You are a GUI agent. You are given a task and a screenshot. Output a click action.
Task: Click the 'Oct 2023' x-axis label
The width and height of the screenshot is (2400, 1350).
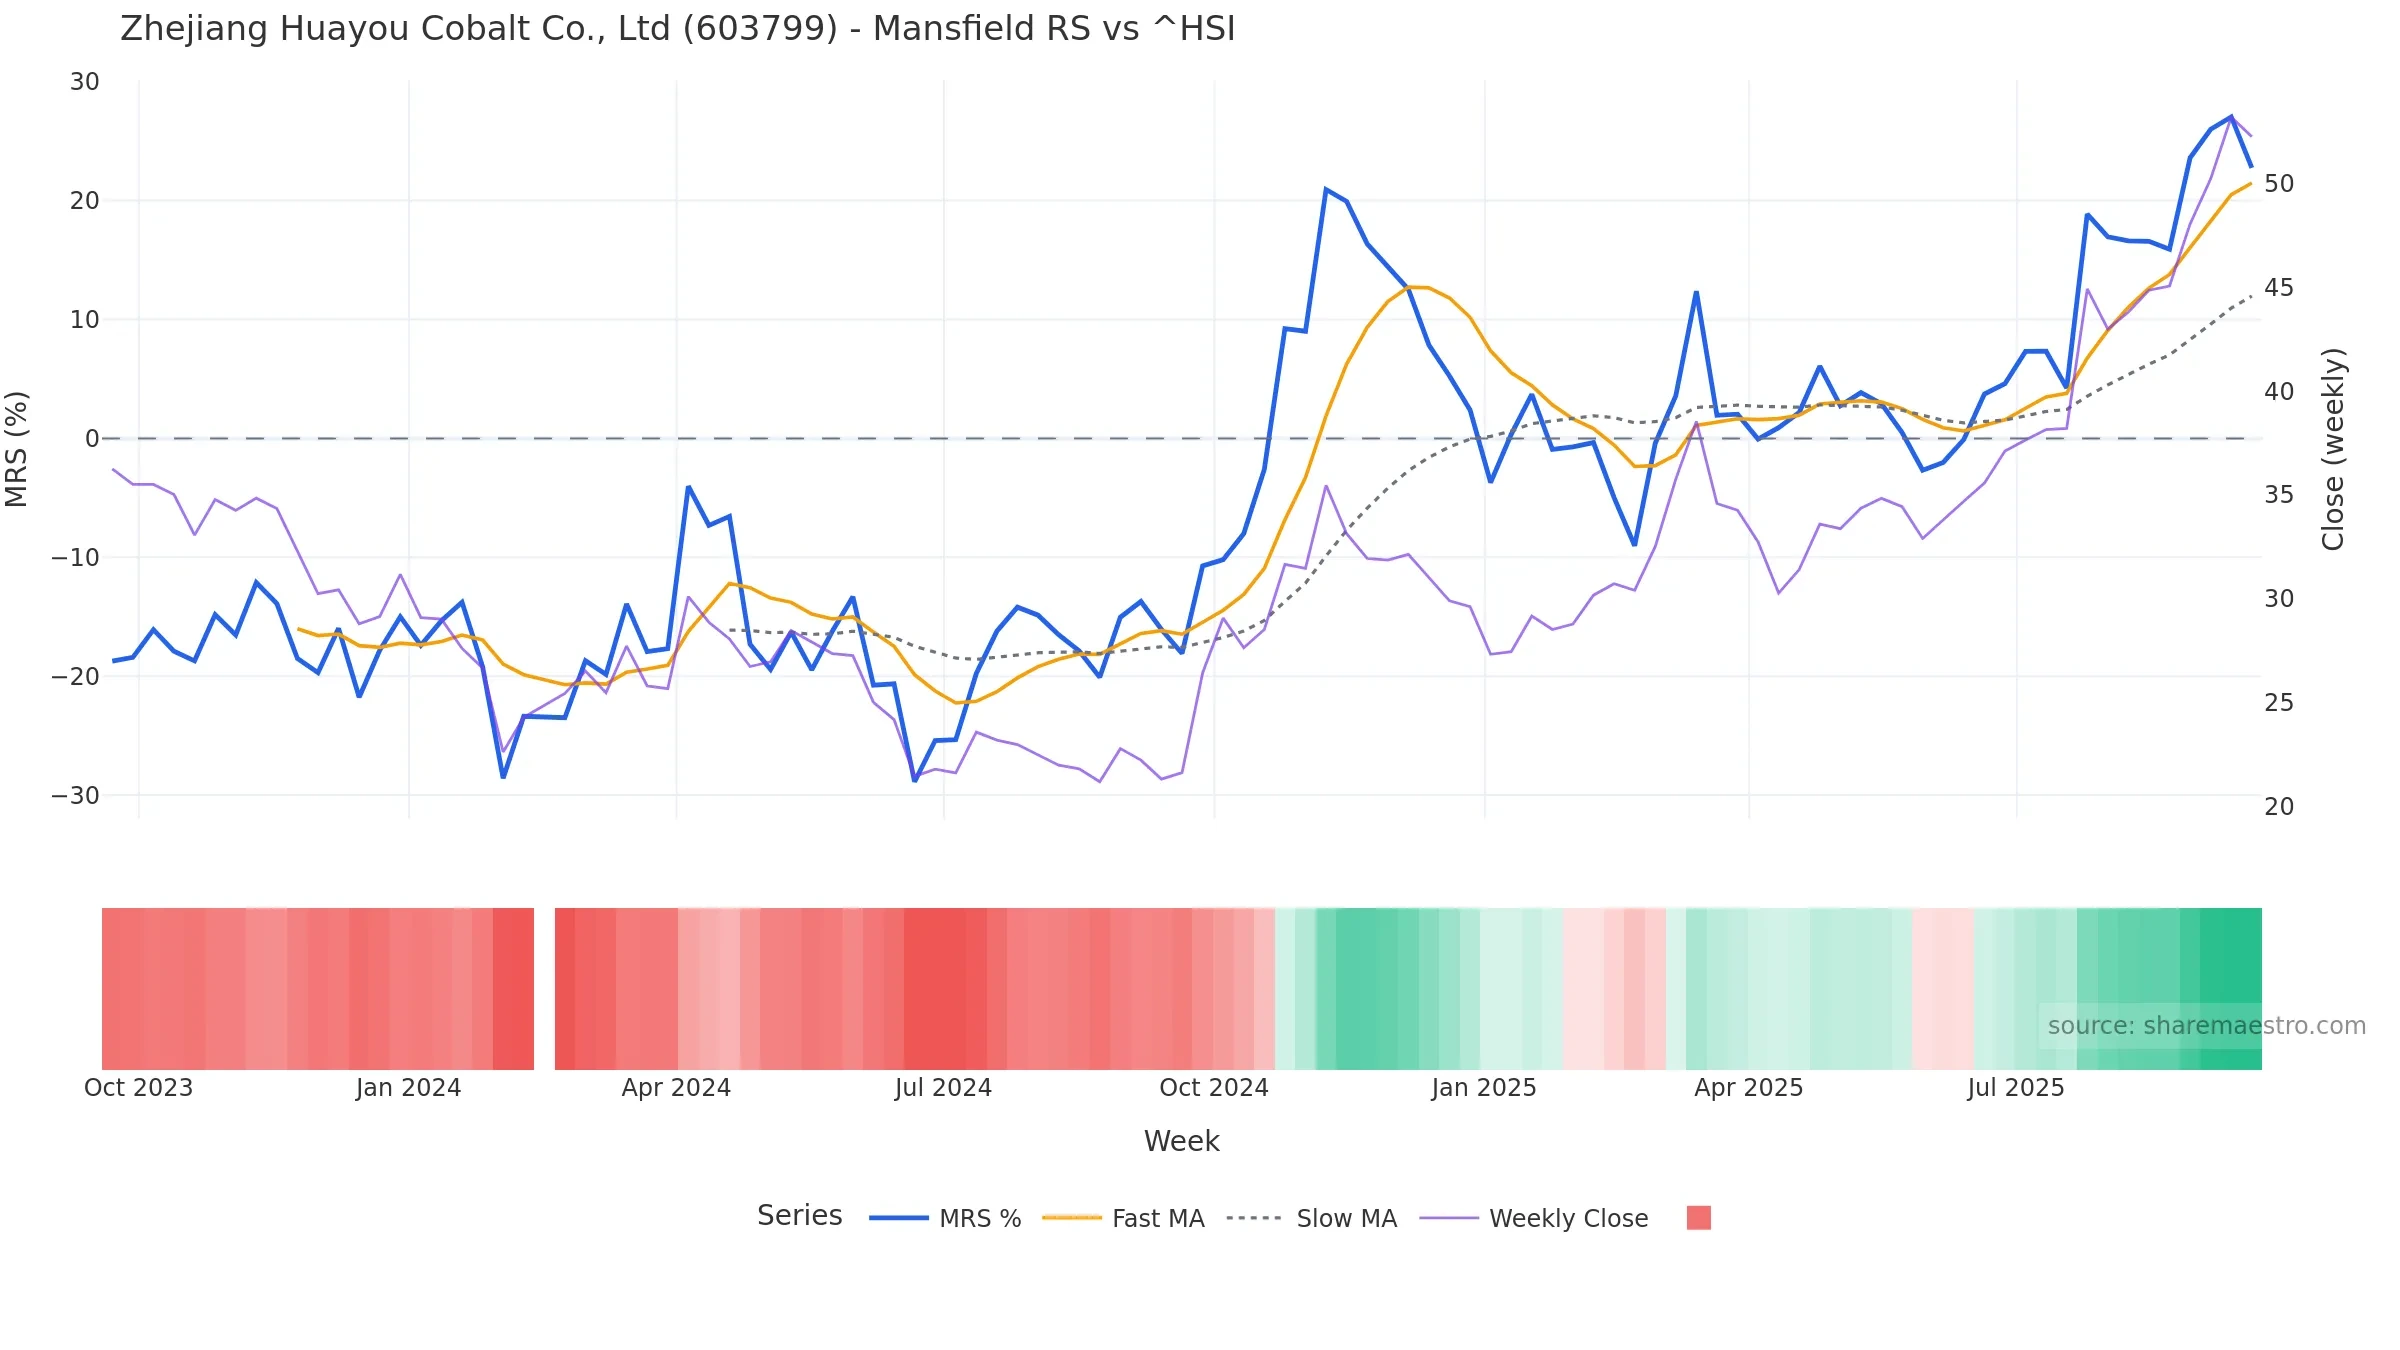click(x=138, y=1088)
